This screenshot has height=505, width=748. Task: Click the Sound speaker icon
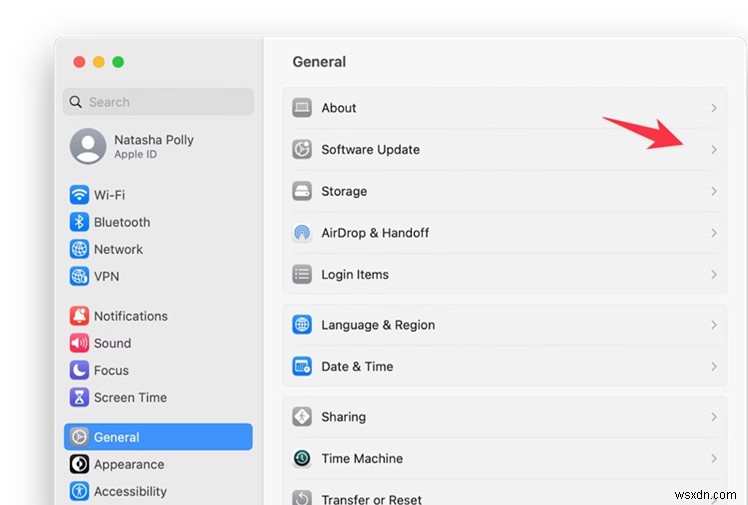[79, 343]
